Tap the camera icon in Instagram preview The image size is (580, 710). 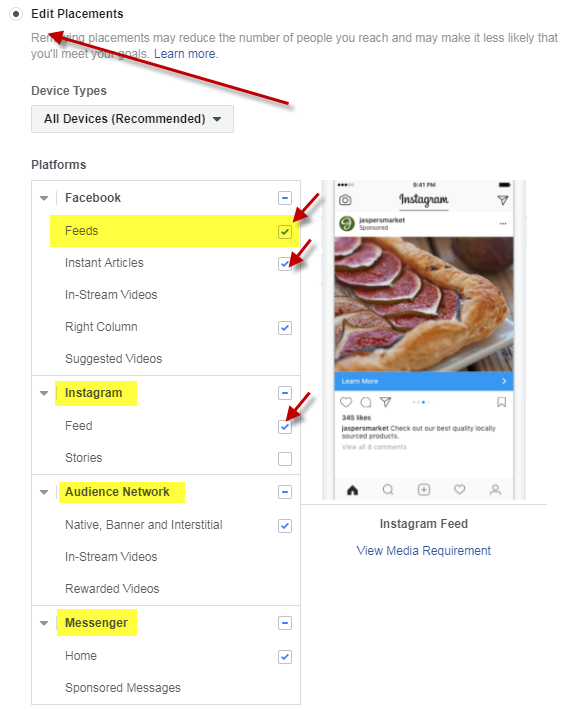pos(345,200)
